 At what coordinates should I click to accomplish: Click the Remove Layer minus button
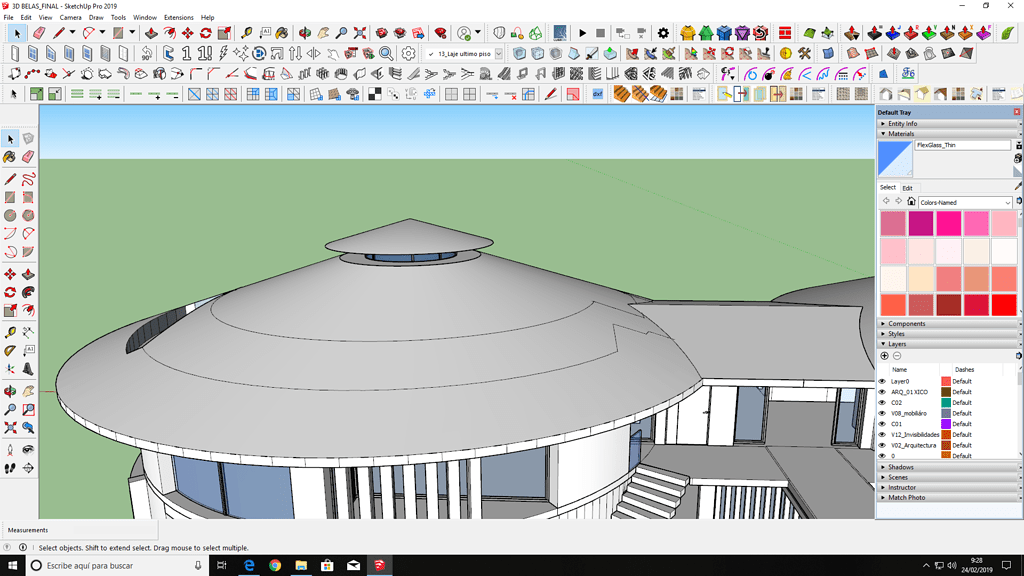point(897,356)
